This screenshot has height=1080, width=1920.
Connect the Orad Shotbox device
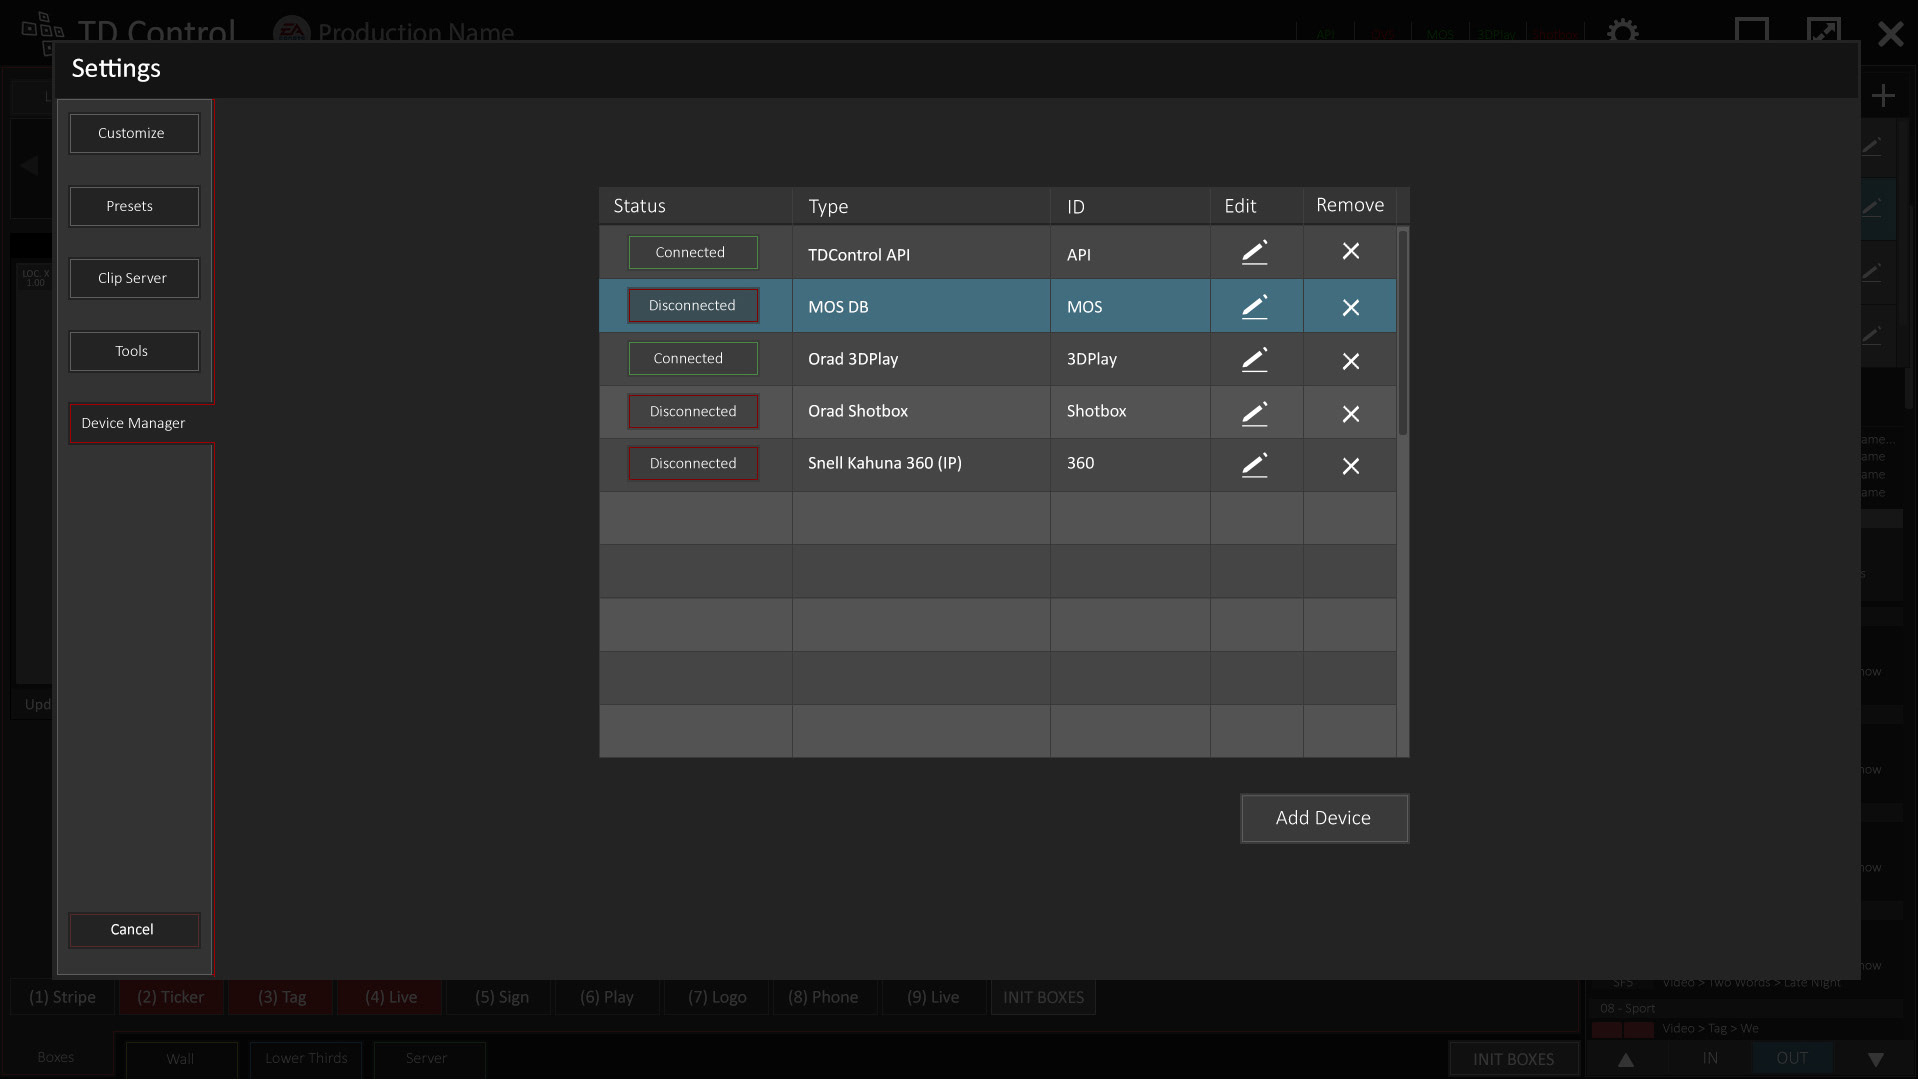pos(692,412)
